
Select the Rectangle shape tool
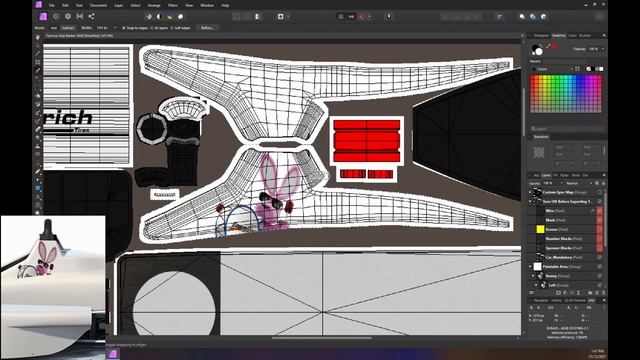tap(38, 188)
